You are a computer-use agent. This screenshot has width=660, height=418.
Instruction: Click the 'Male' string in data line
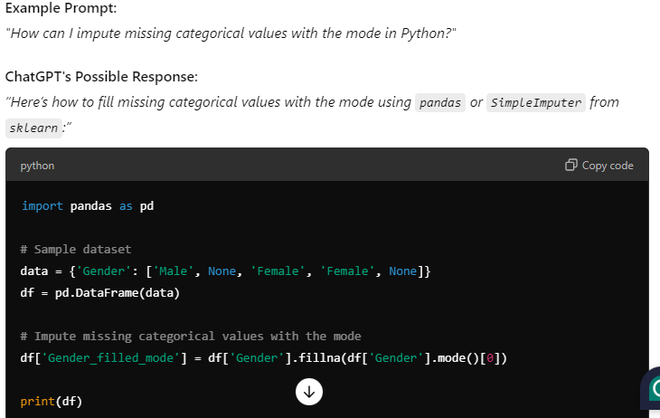[178, 271]
